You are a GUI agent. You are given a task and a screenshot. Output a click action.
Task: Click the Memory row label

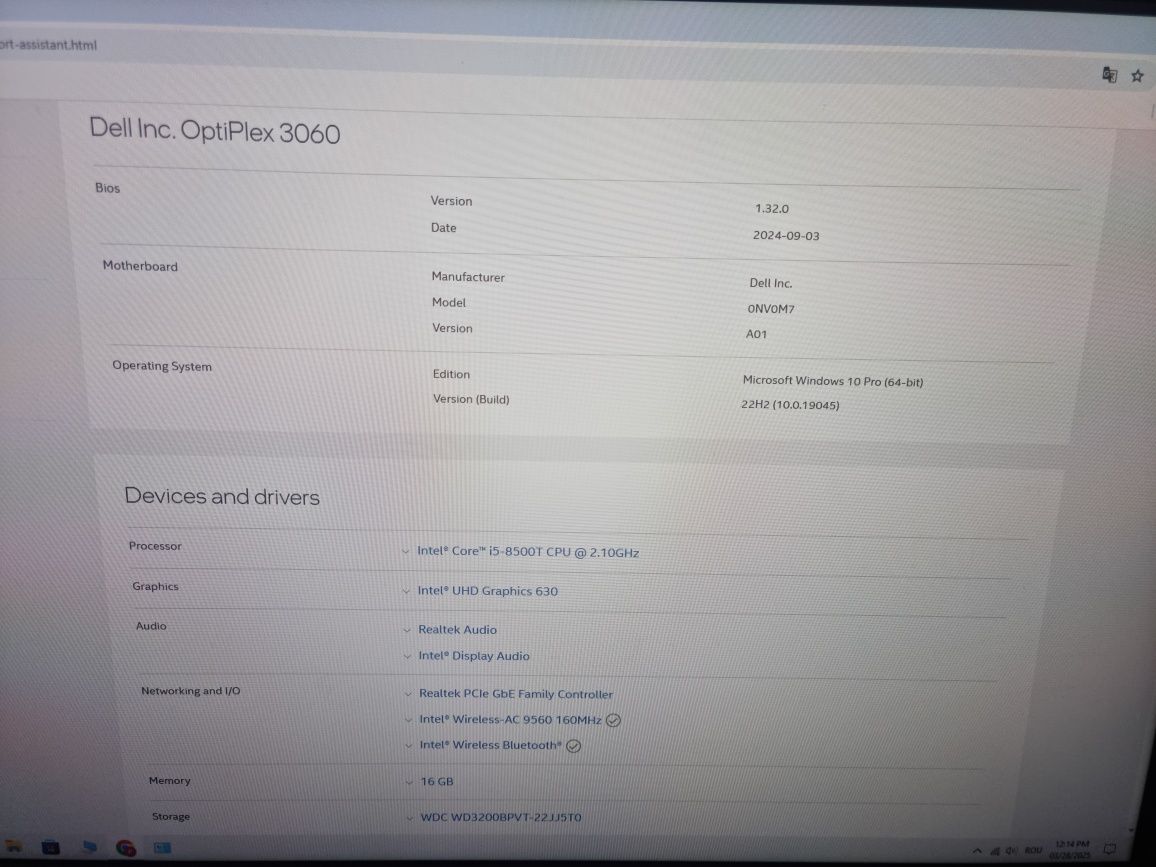tap(170, 781)
